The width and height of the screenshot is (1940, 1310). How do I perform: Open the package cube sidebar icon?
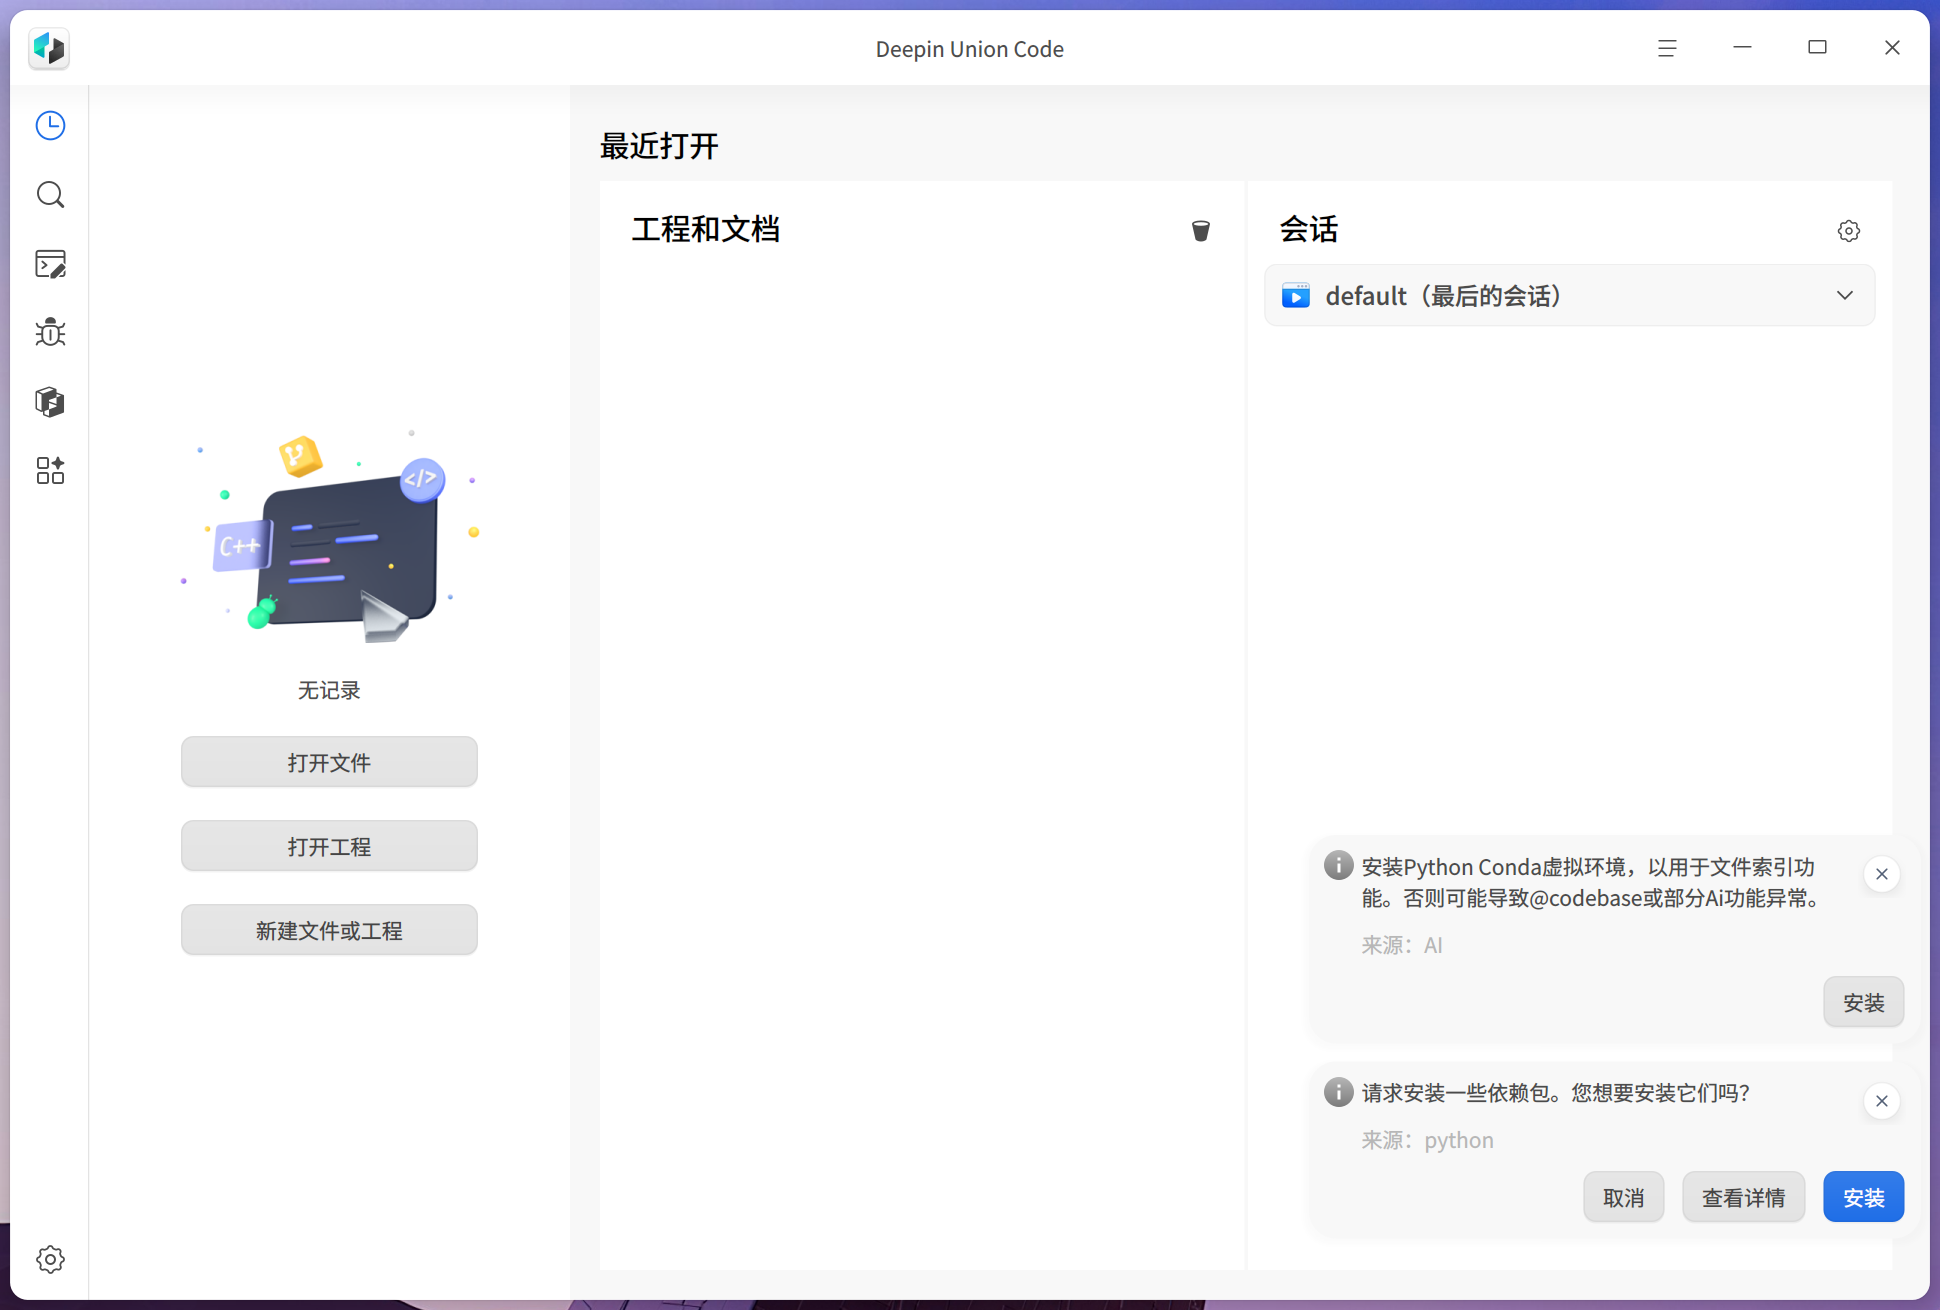[x=50, y=402]
